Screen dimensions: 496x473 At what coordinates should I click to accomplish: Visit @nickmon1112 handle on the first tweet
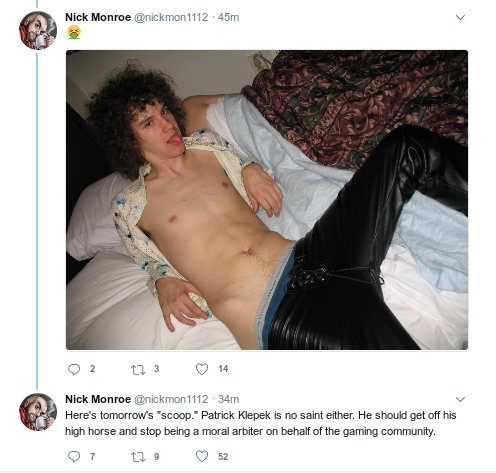[x=171, y=17]
